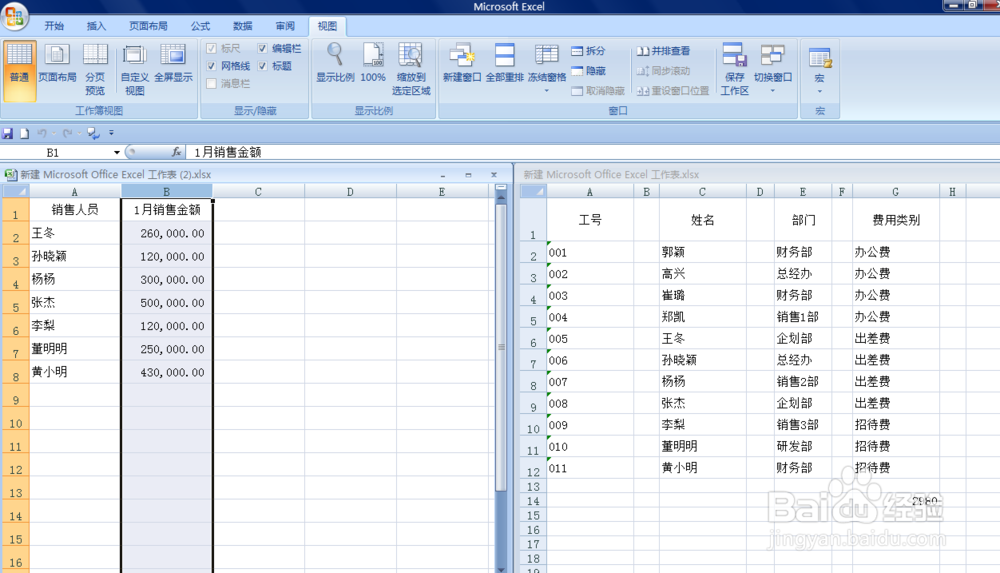Toggle View Side by Side (并排查看)

click(663, 51)
